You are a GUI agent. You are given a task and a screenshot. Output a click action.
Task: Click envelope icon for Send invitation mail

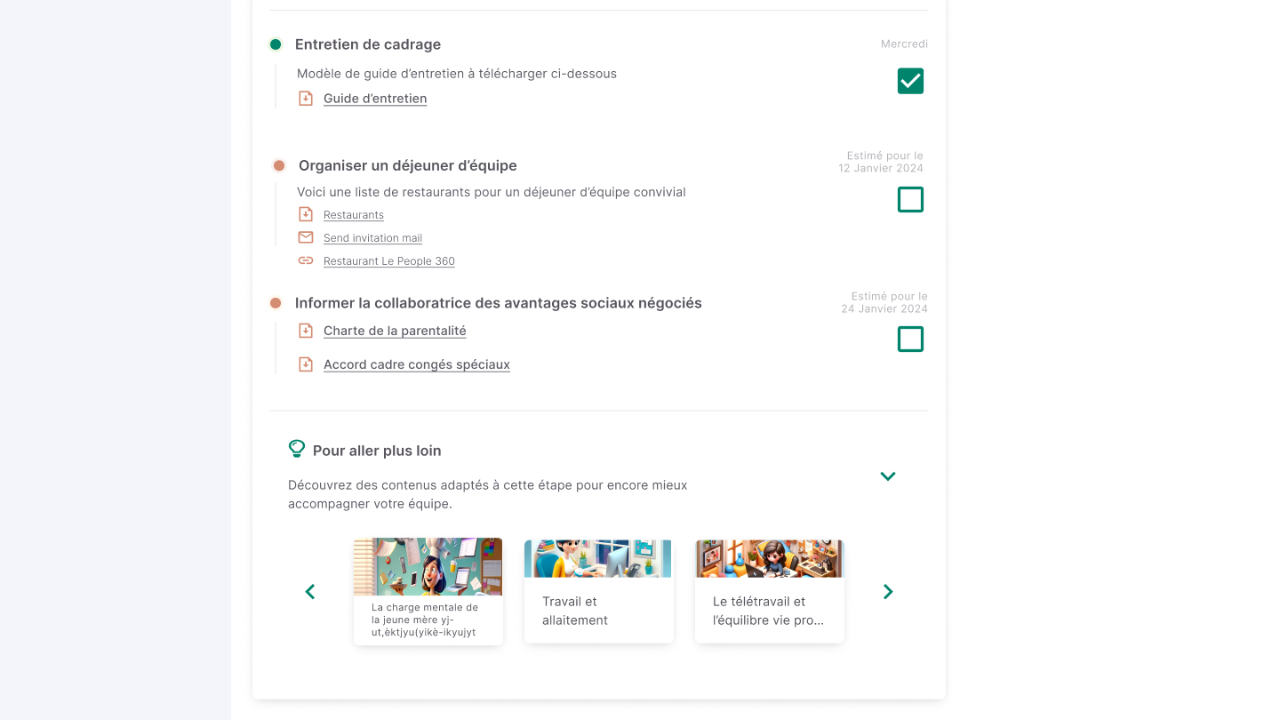point(306,237)
